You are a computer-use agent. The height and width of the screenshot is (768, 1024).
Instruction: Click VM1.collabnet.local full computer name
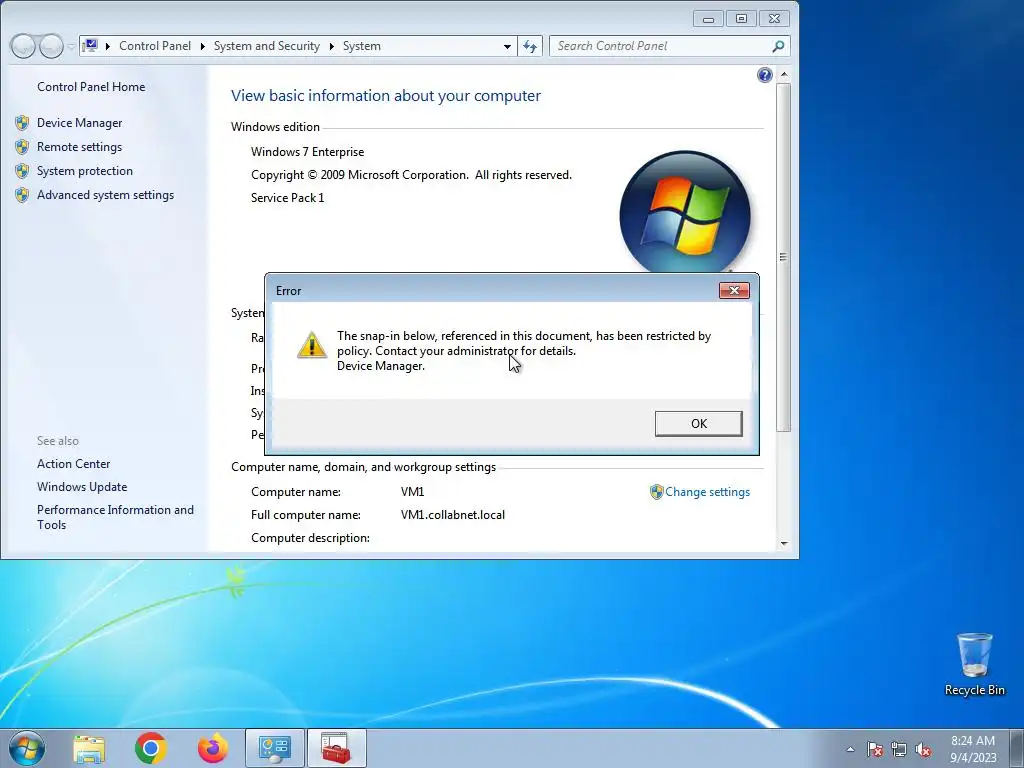453,515
